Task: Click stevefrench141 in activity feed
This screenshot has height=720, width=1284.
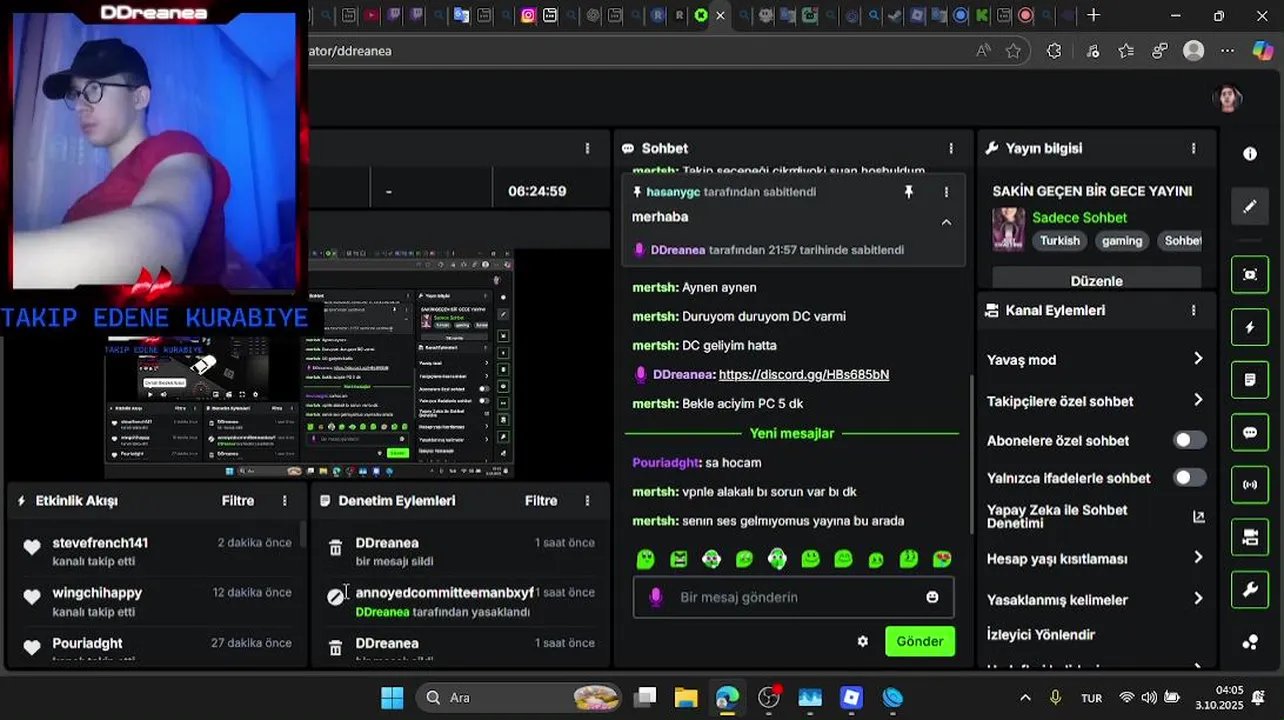Action: [100, 543]
